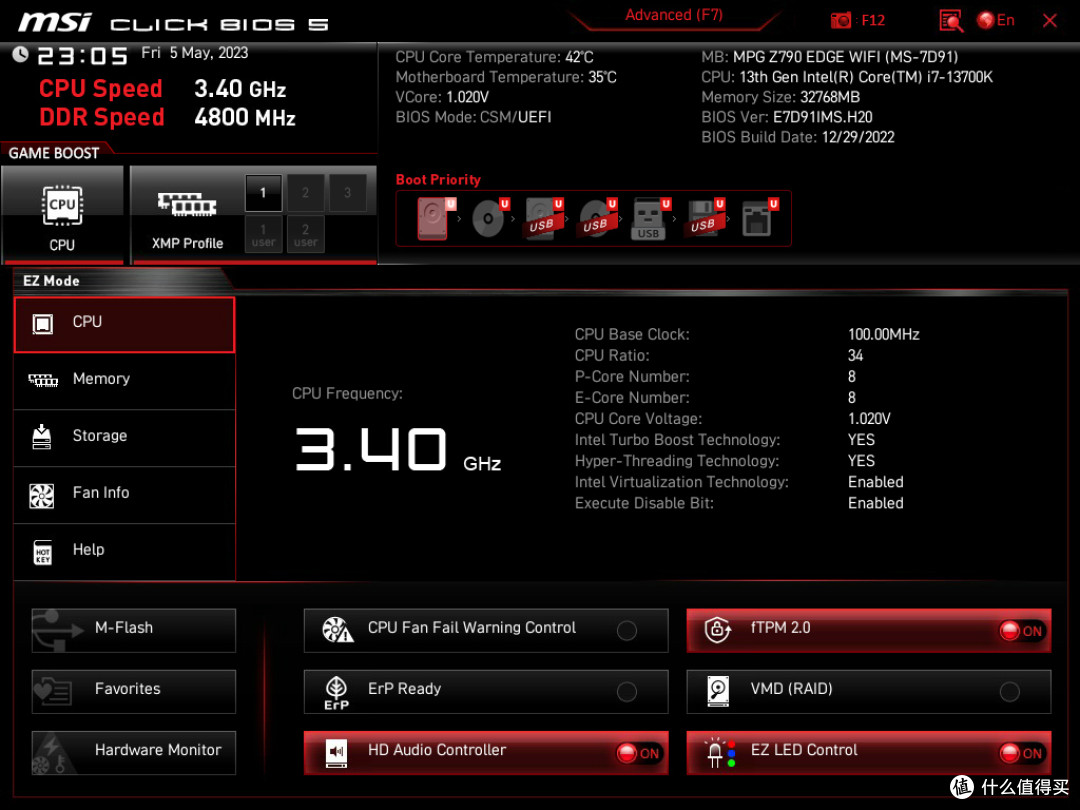The width and height of the screenshot is (1080, 810).
Task: Click the Boot Priority heading
Action: coord(438,180)
